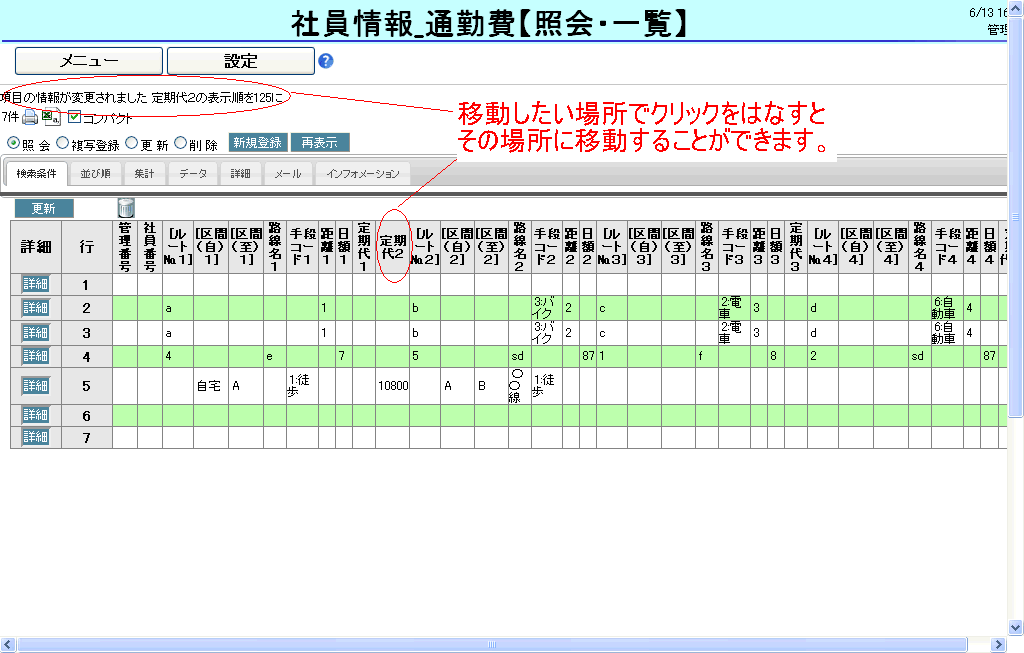The image size is (1024, 653).
Task: Toggle the コンパクト checkbox
Action: coord(74,117)
